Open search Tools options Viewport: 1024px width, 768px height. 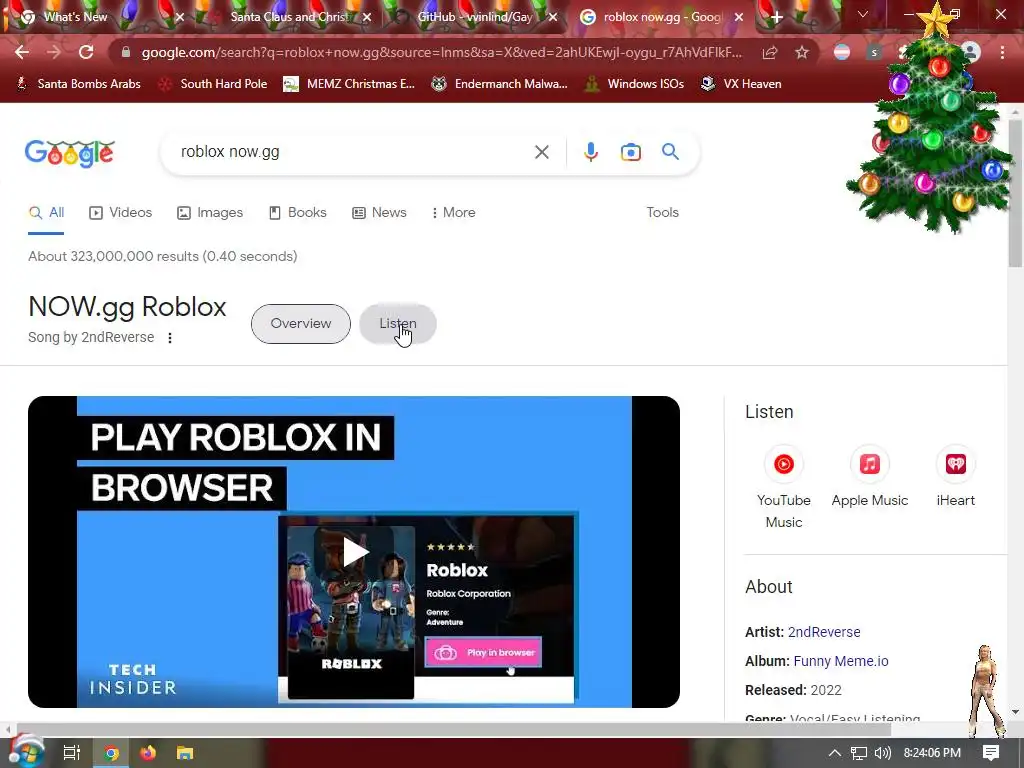point(662,212)
